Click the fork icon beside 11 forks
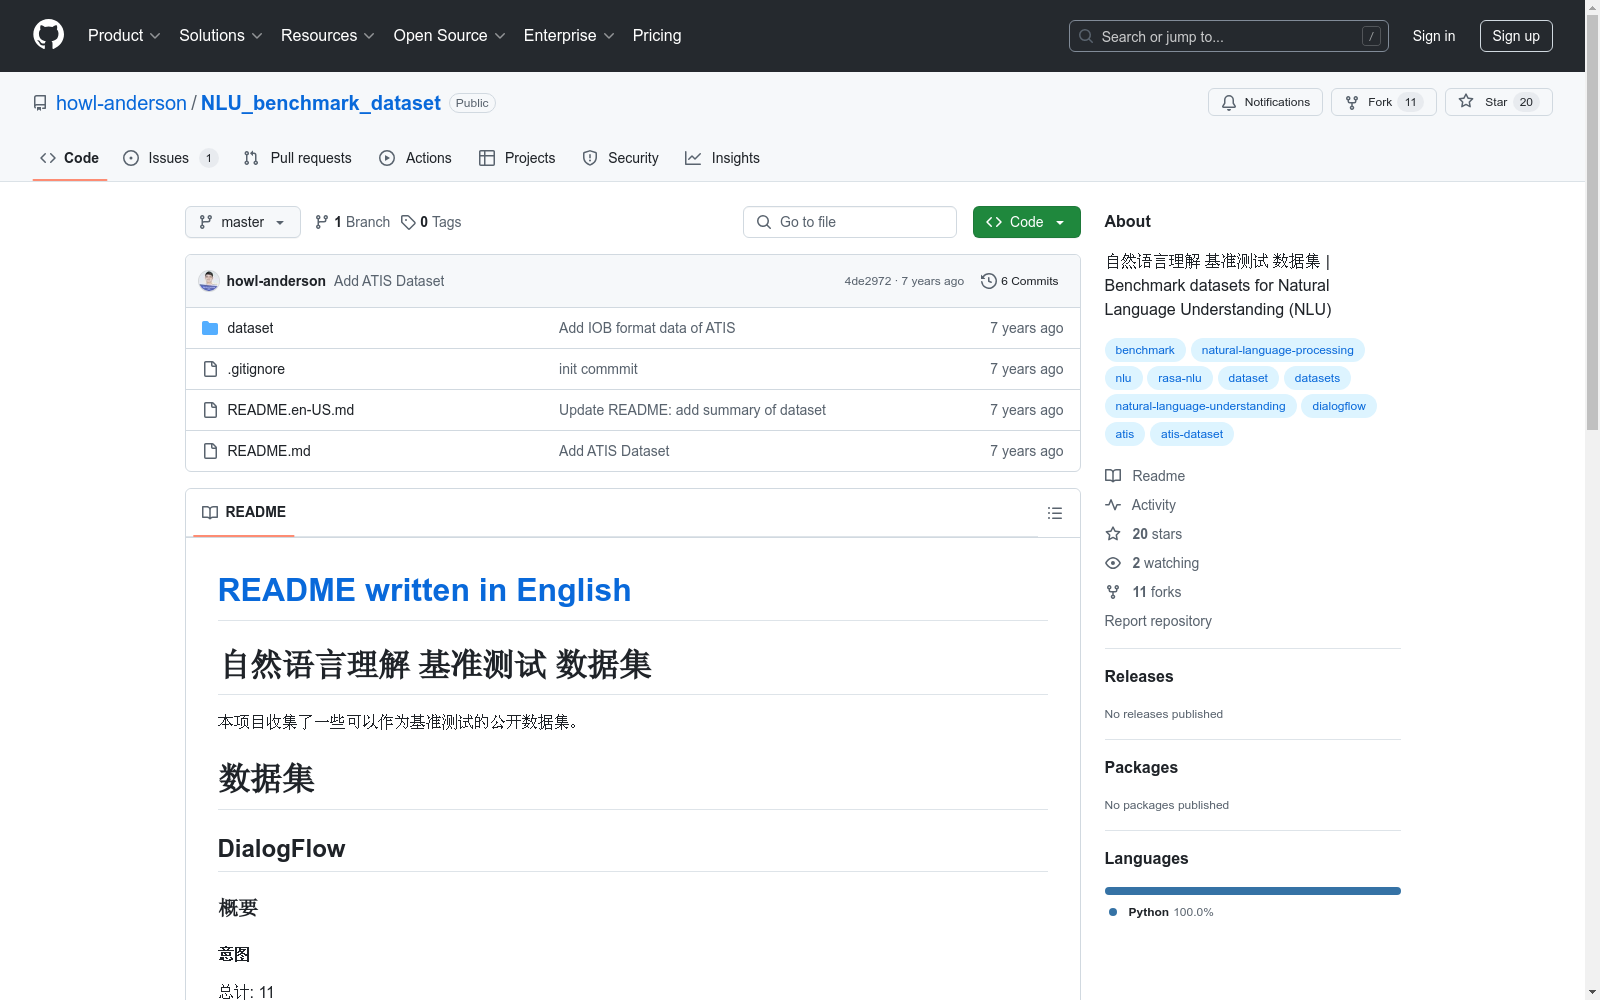 1113,592
